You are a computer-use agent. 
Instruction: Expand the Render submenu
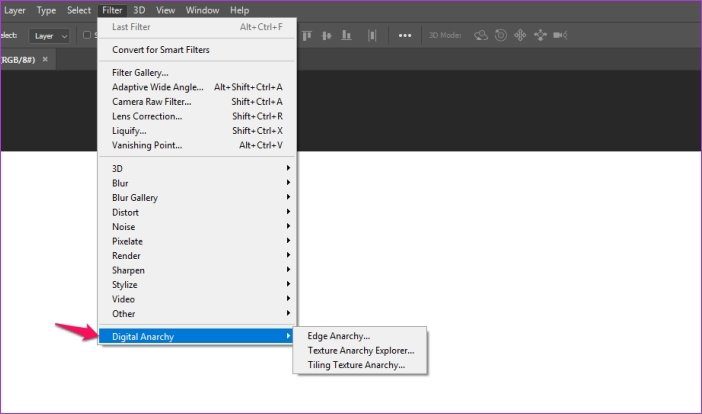(x=197, y=256)
